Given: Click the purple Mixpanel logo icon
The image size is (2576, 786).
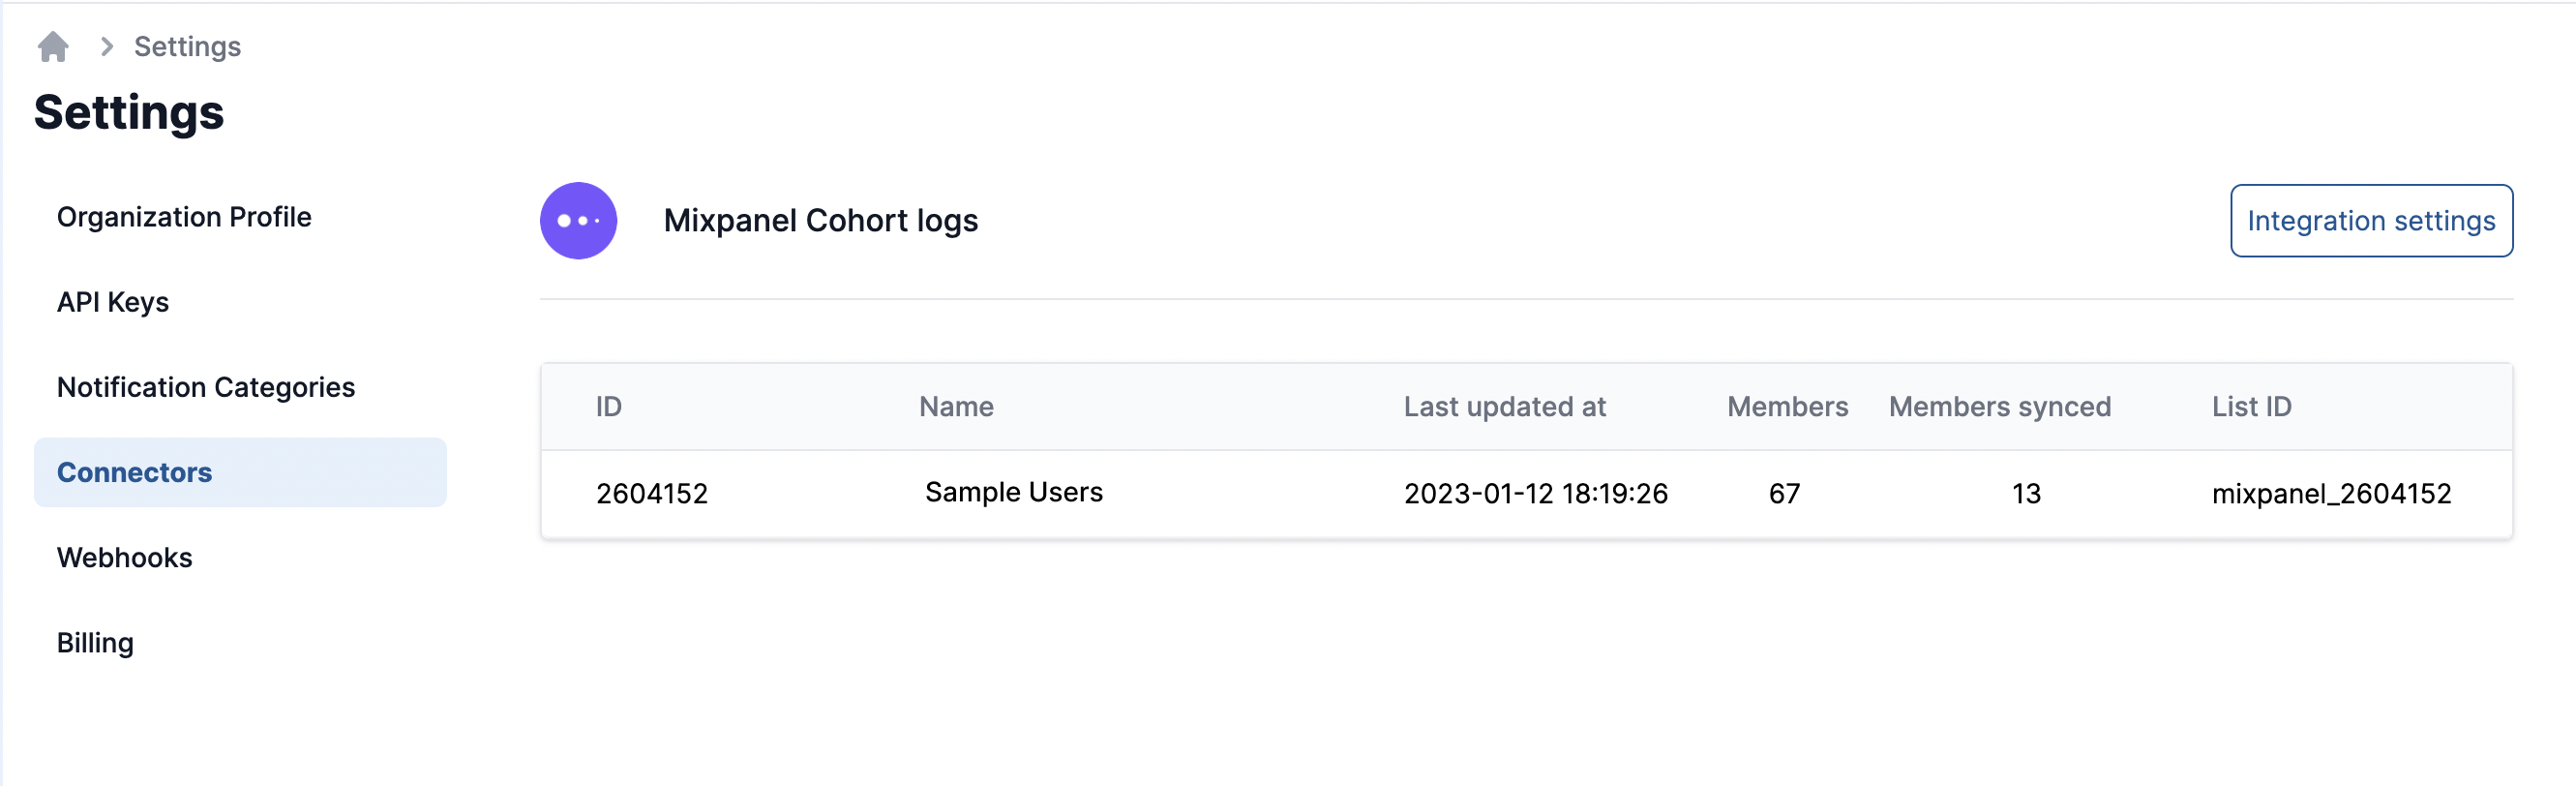Looking at the screenshot, I should tap(578, 220).
